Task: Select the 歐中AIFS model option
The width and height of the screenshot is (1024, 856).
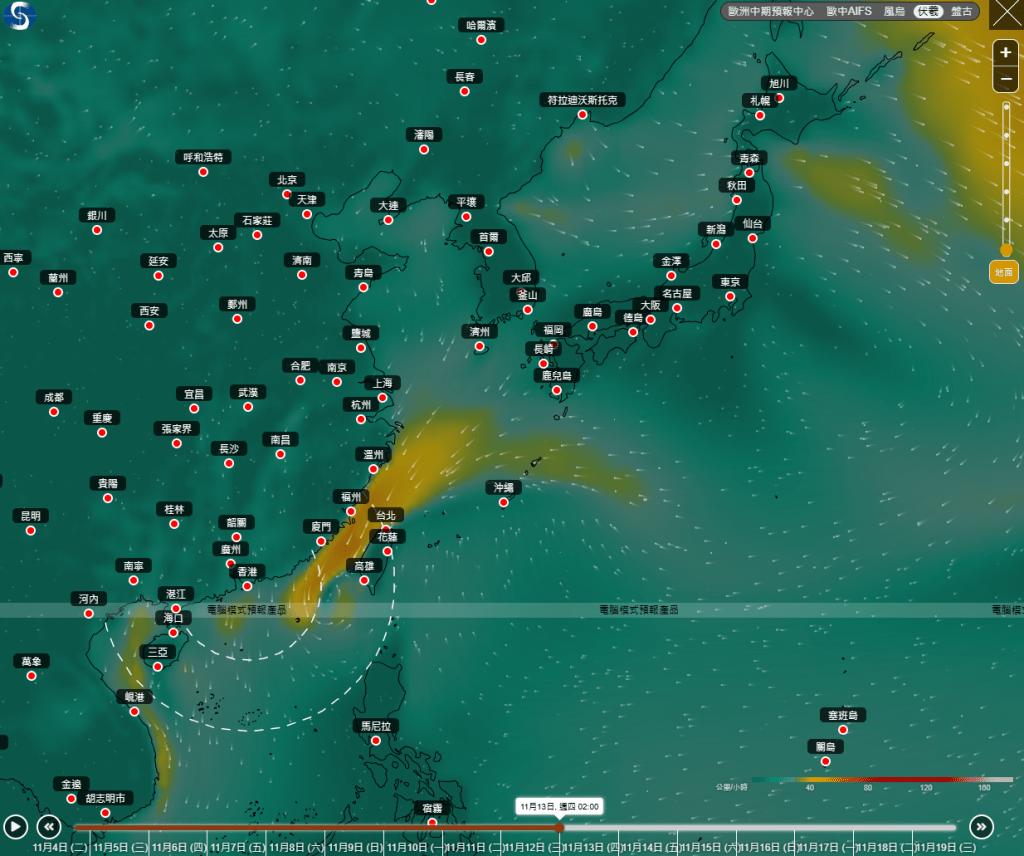Action: click(848, 11)
